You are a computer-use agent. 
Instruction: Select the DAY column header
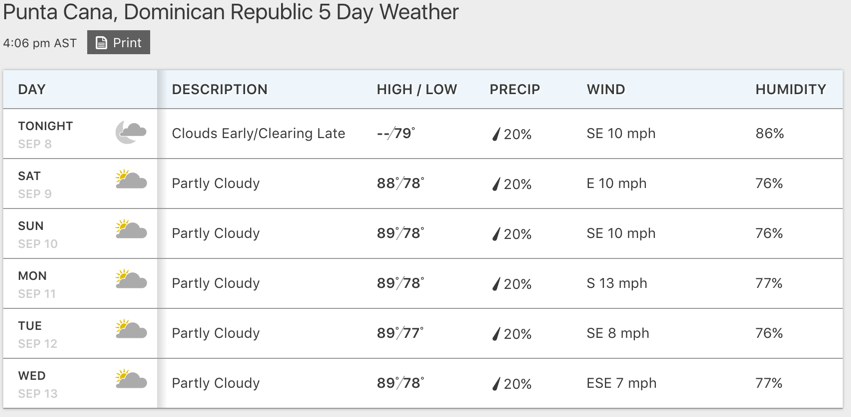pyautogui.click(x=31, y=89)
